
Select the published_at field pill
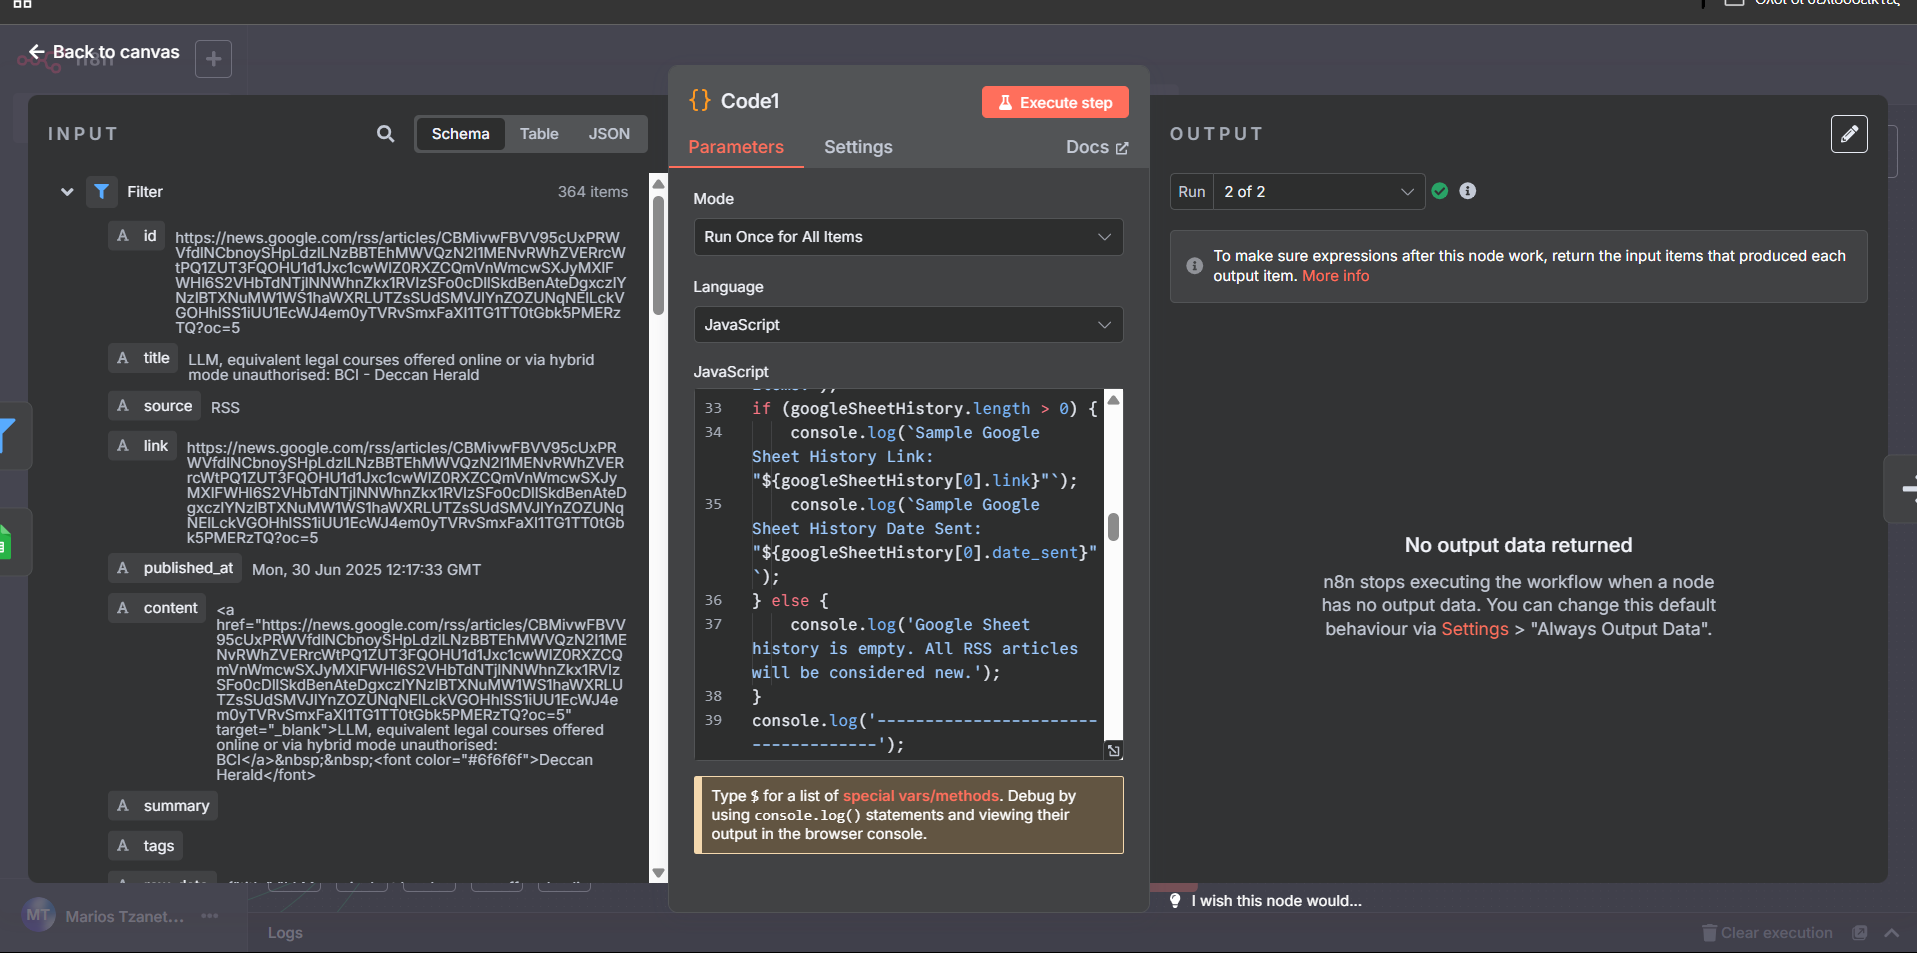175,568
